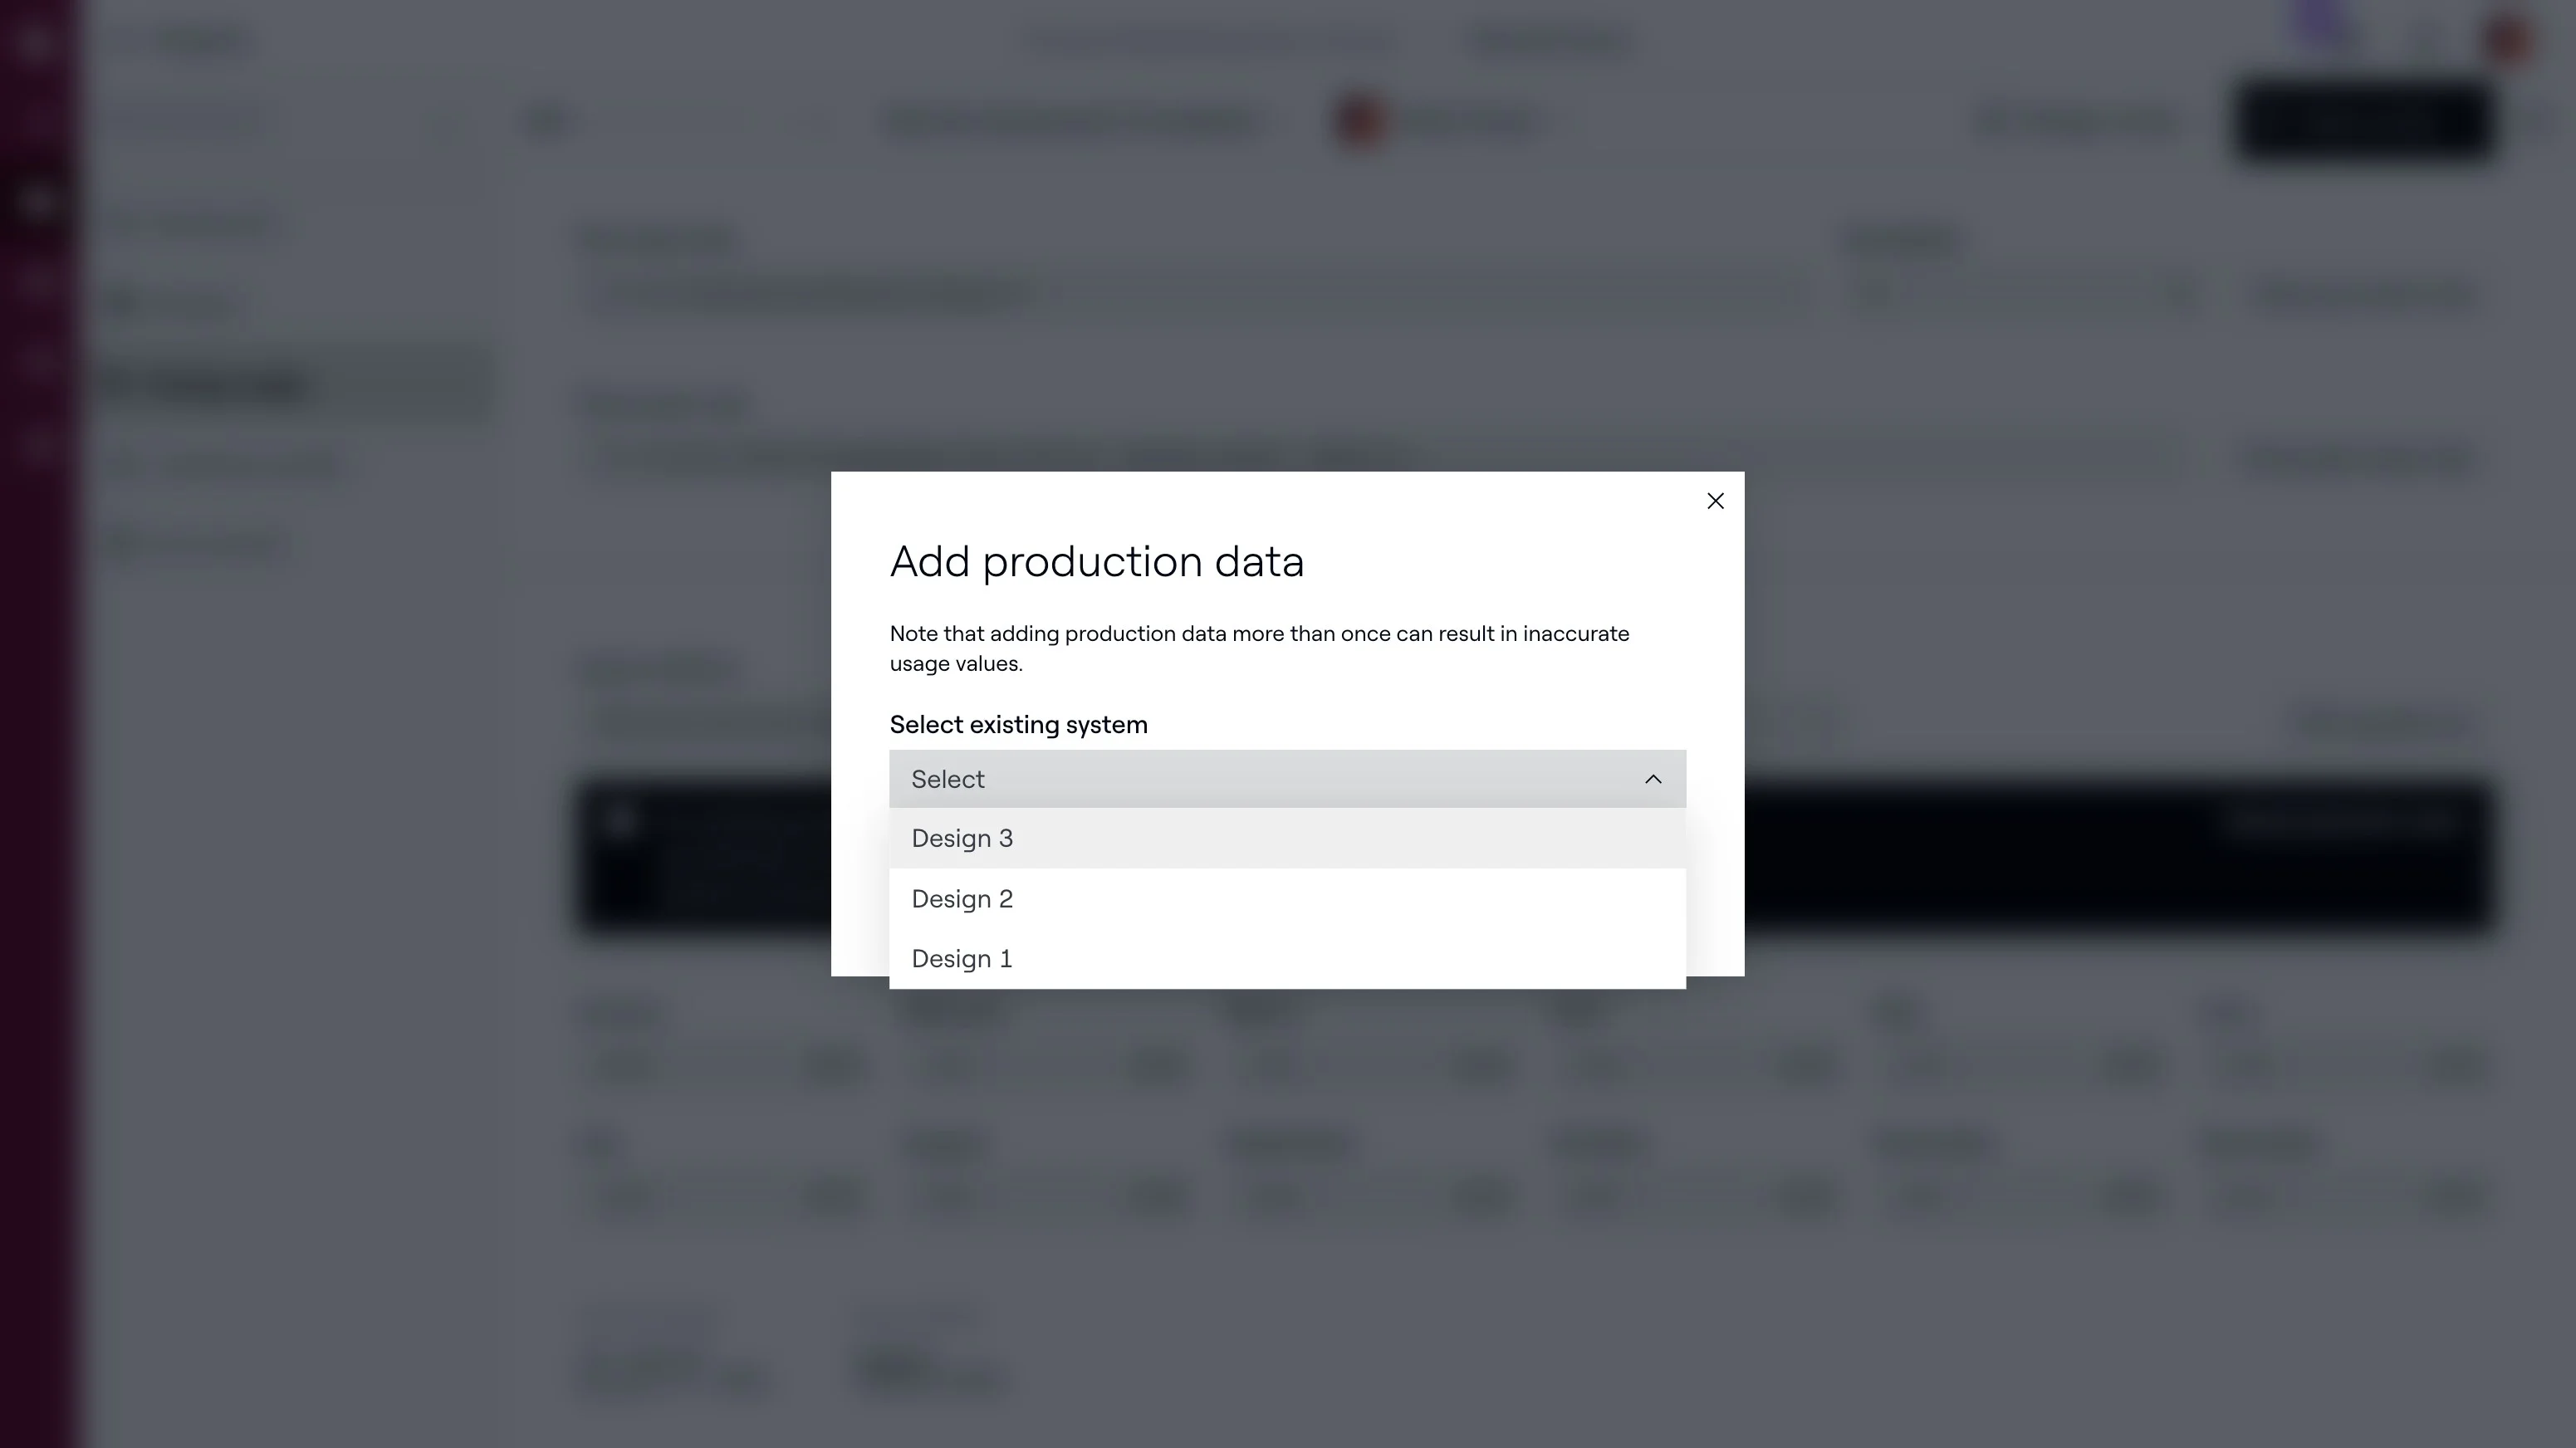Click Select existing system field label
Viewport: 2576px width, 1448px height.
1018,725
